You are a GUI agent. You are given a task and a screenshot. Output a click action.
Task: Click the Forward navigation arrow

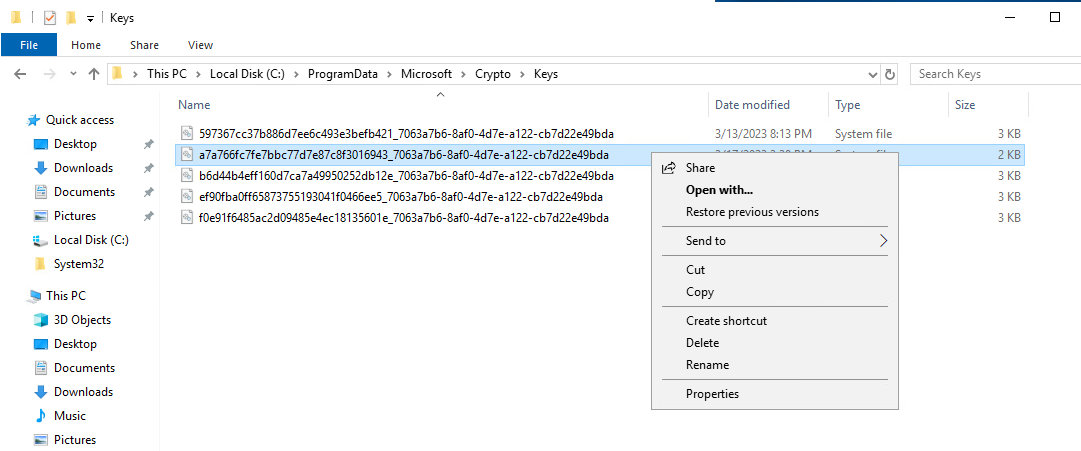(50, 74)
